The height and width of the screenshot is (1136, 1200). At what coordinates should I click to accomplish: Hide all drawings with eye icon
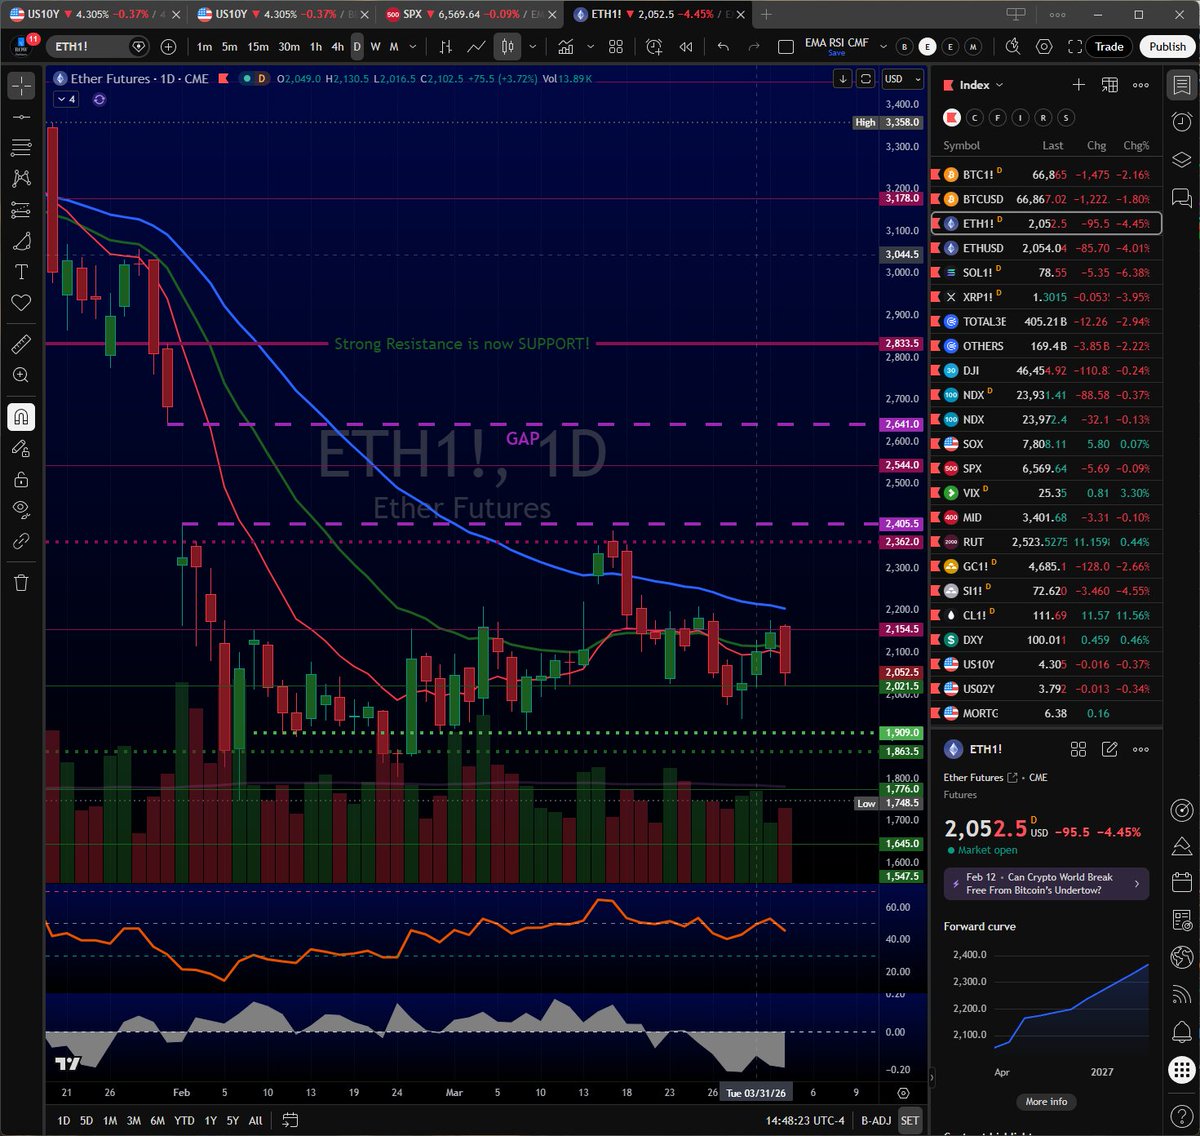coord(21,509)
